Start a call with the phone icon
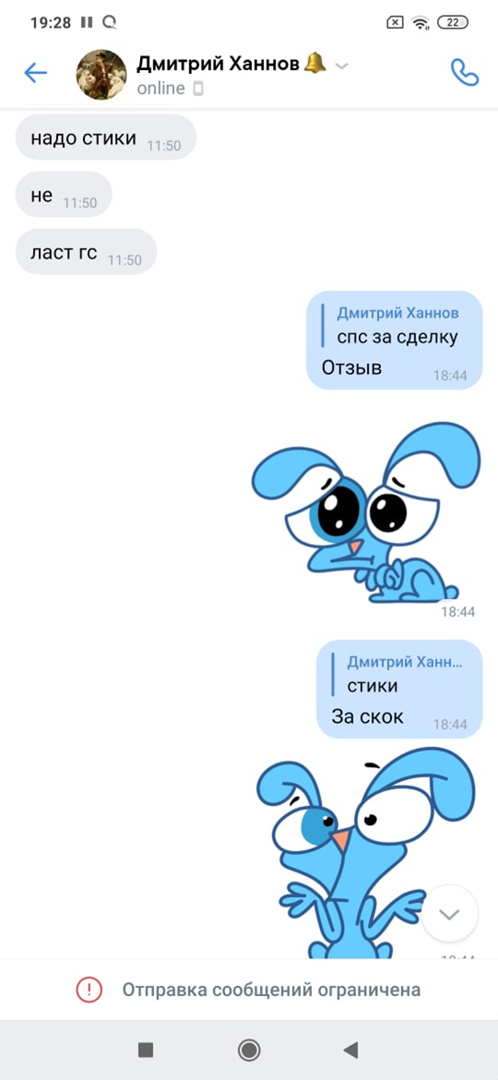498x1080 pixels. 464,72
